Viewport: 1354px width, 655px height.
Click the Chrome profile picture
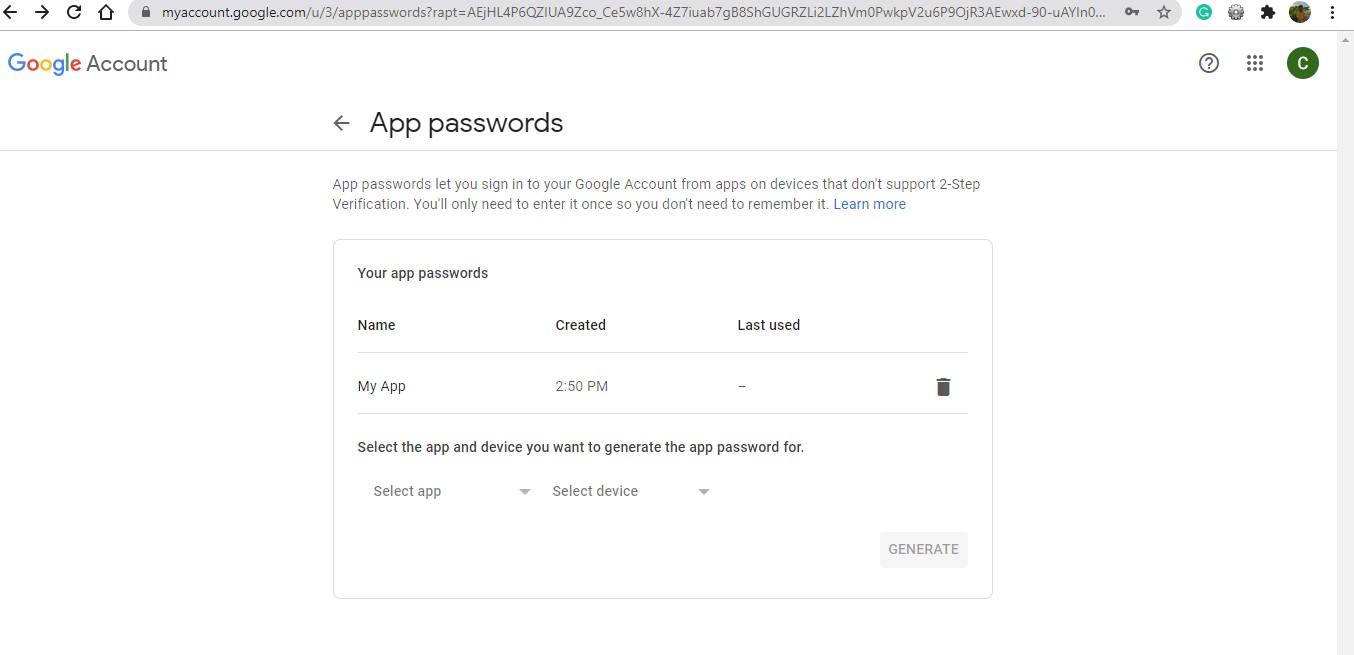tap(1300, 13)
